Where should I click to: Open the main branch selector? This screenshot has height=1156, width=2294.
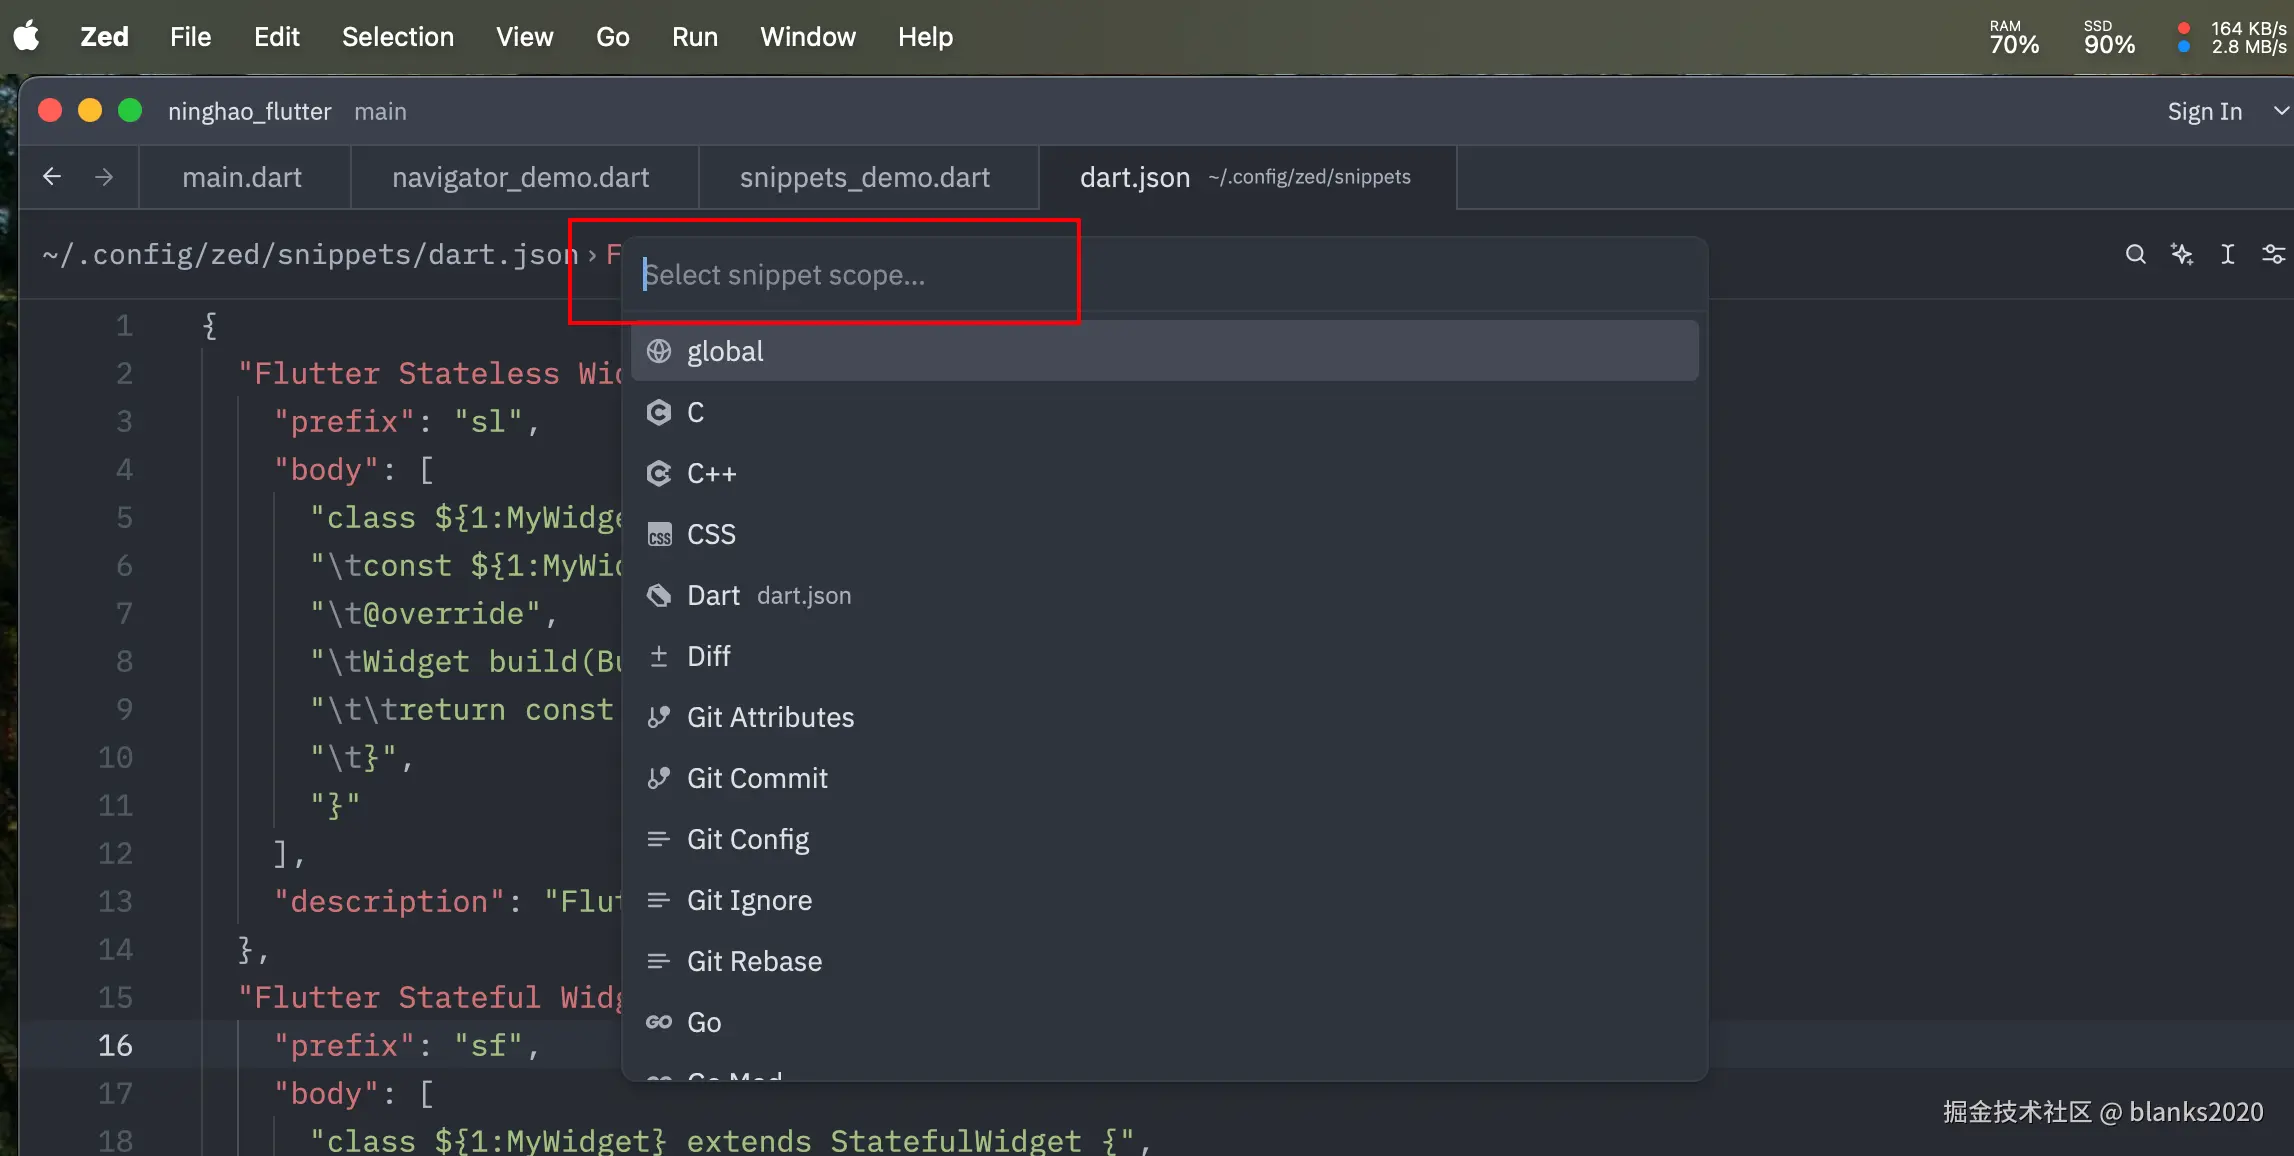tap(380, 111)
